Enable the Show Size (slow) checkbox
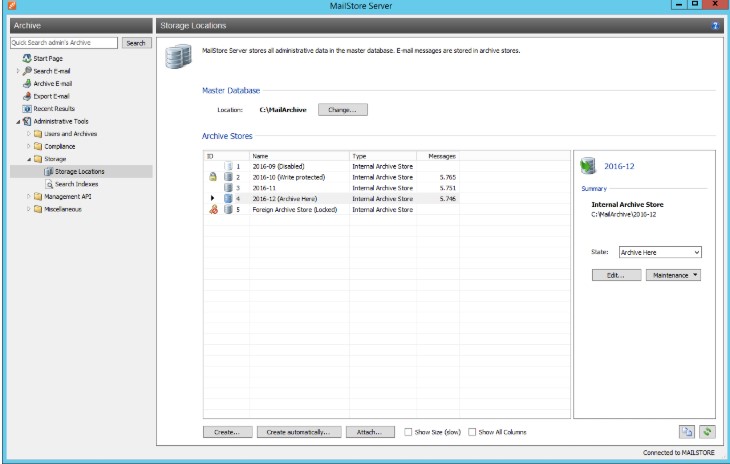730x464 pixels. click(x=408, y=432)
